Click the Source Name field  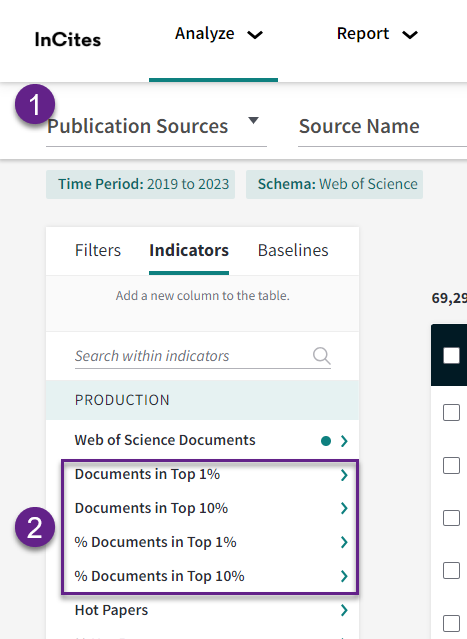pos(382,126)
